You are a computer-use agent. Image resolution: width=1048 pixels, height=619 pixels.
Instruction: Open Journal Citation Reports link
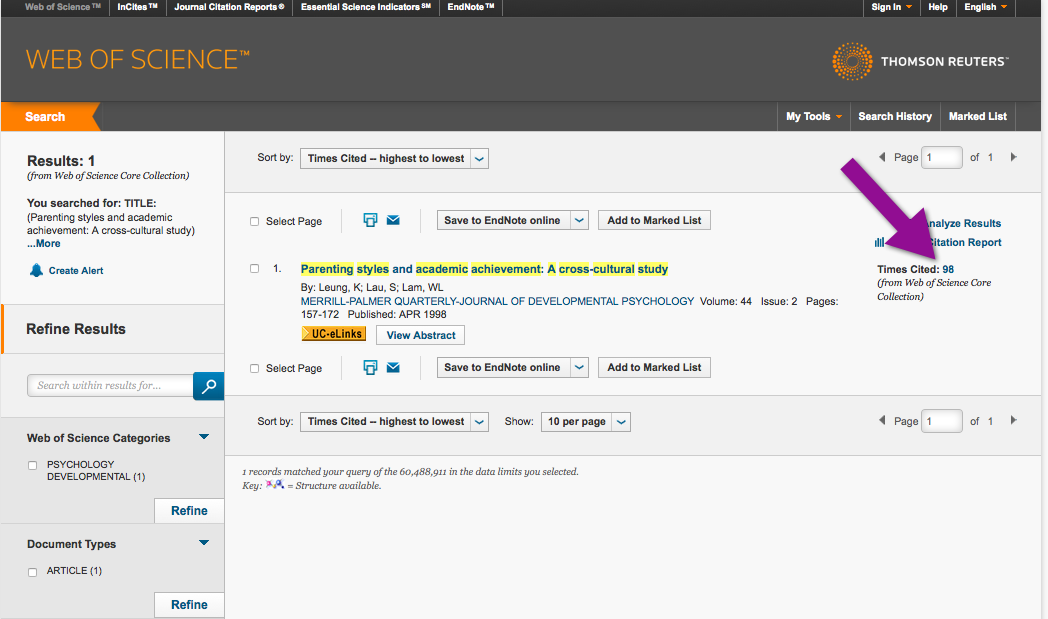click(x=229, y=7)
